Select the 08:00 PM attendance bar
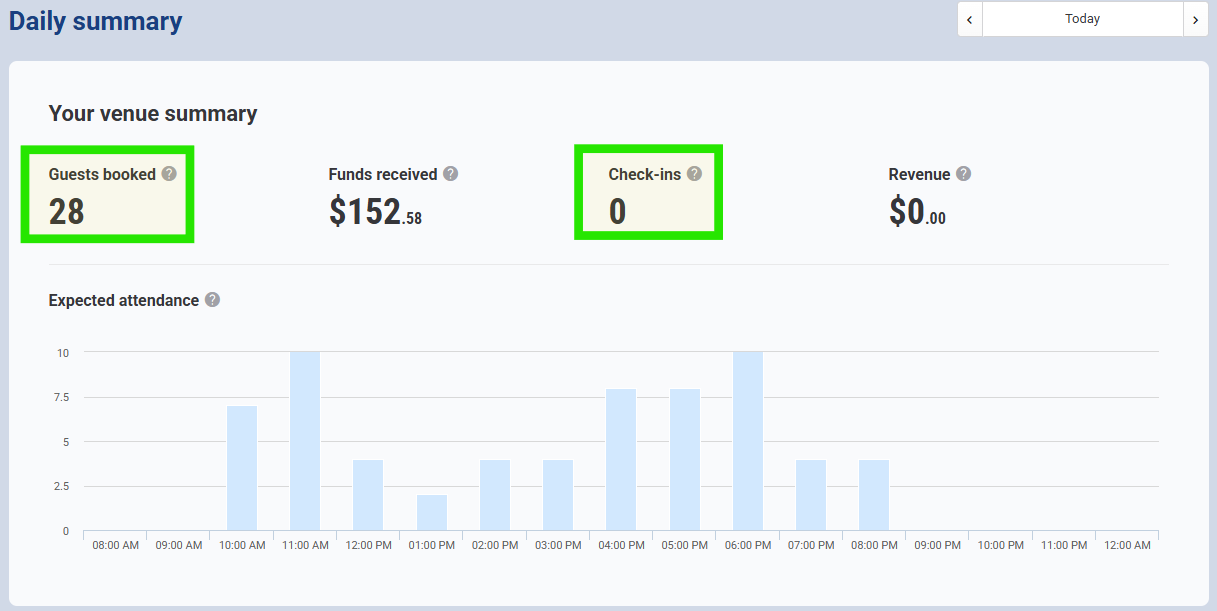Screen dimensions: 1217x611 click(874, 495)
